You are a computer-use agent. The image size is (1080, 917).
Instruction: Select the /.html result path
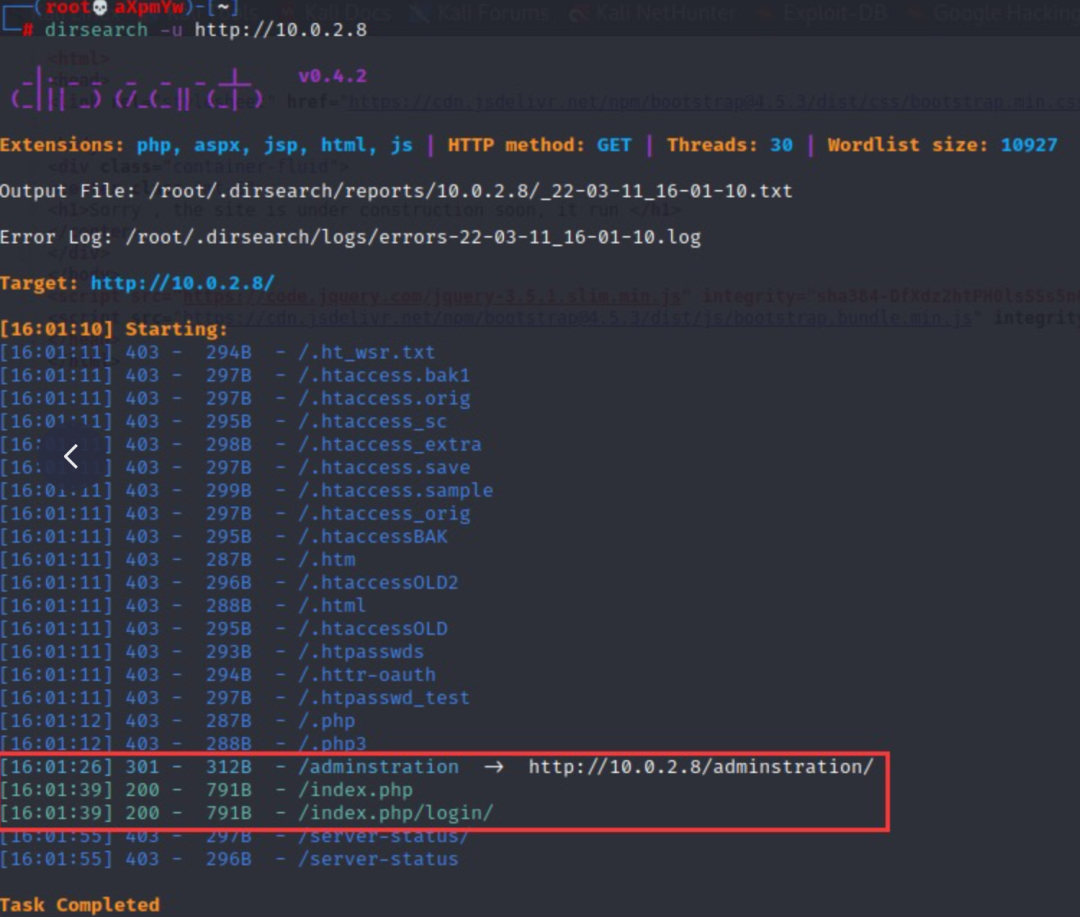(332, 606)
